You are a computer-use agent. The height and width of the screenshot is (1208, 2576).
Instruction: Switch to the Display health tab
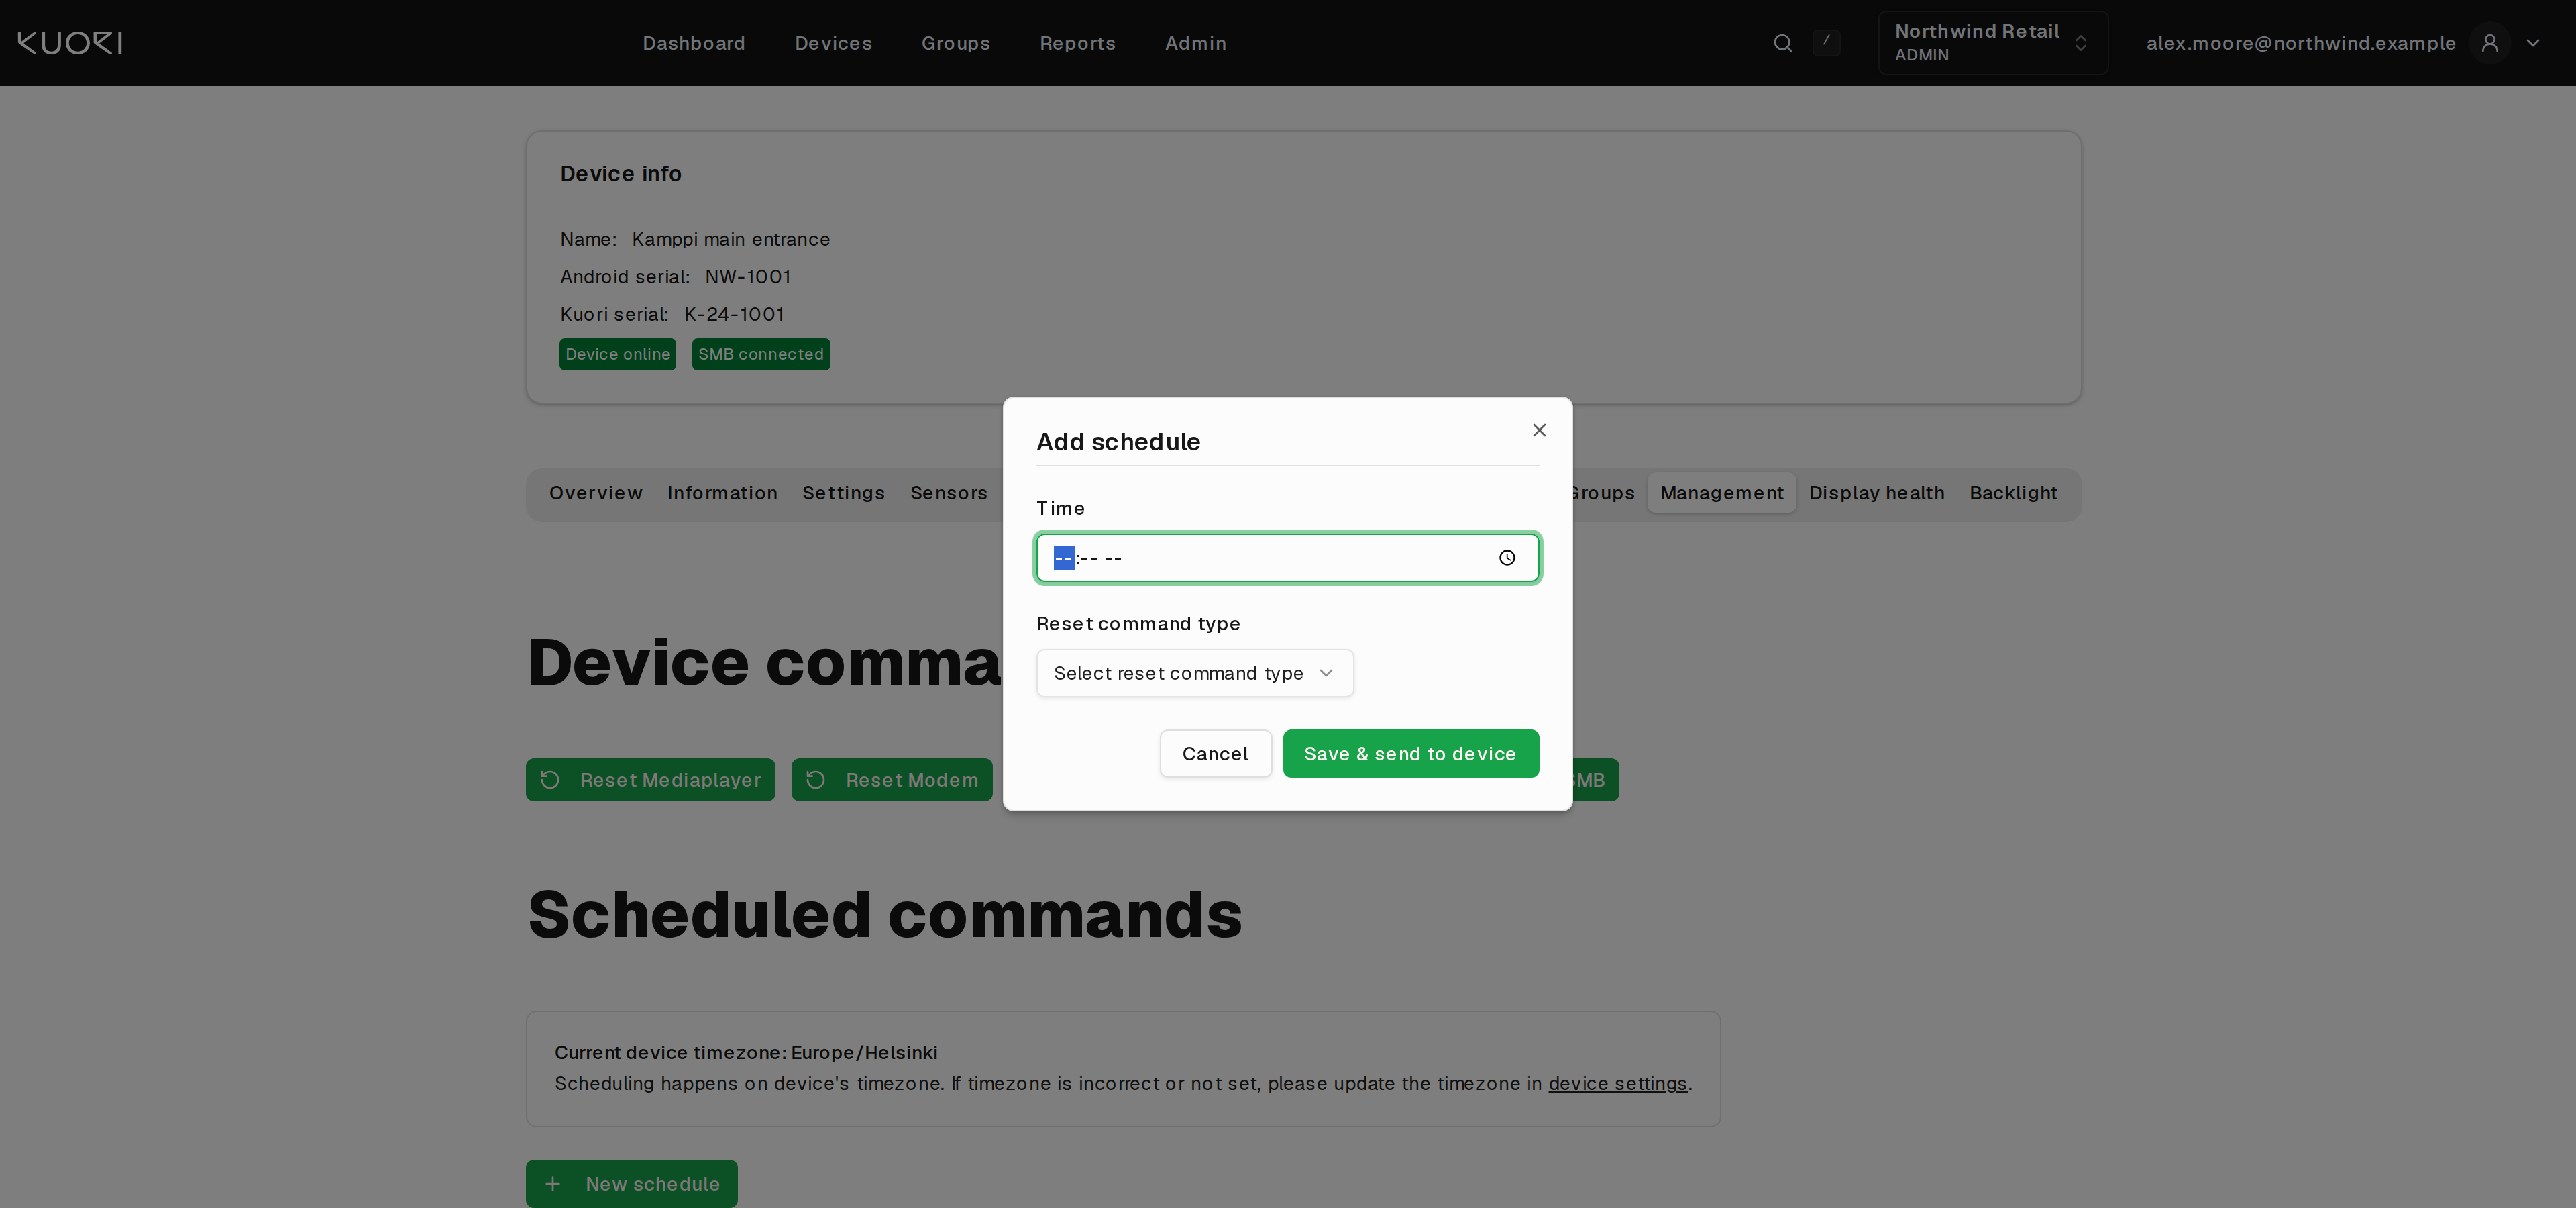(x=1876, y=493)
